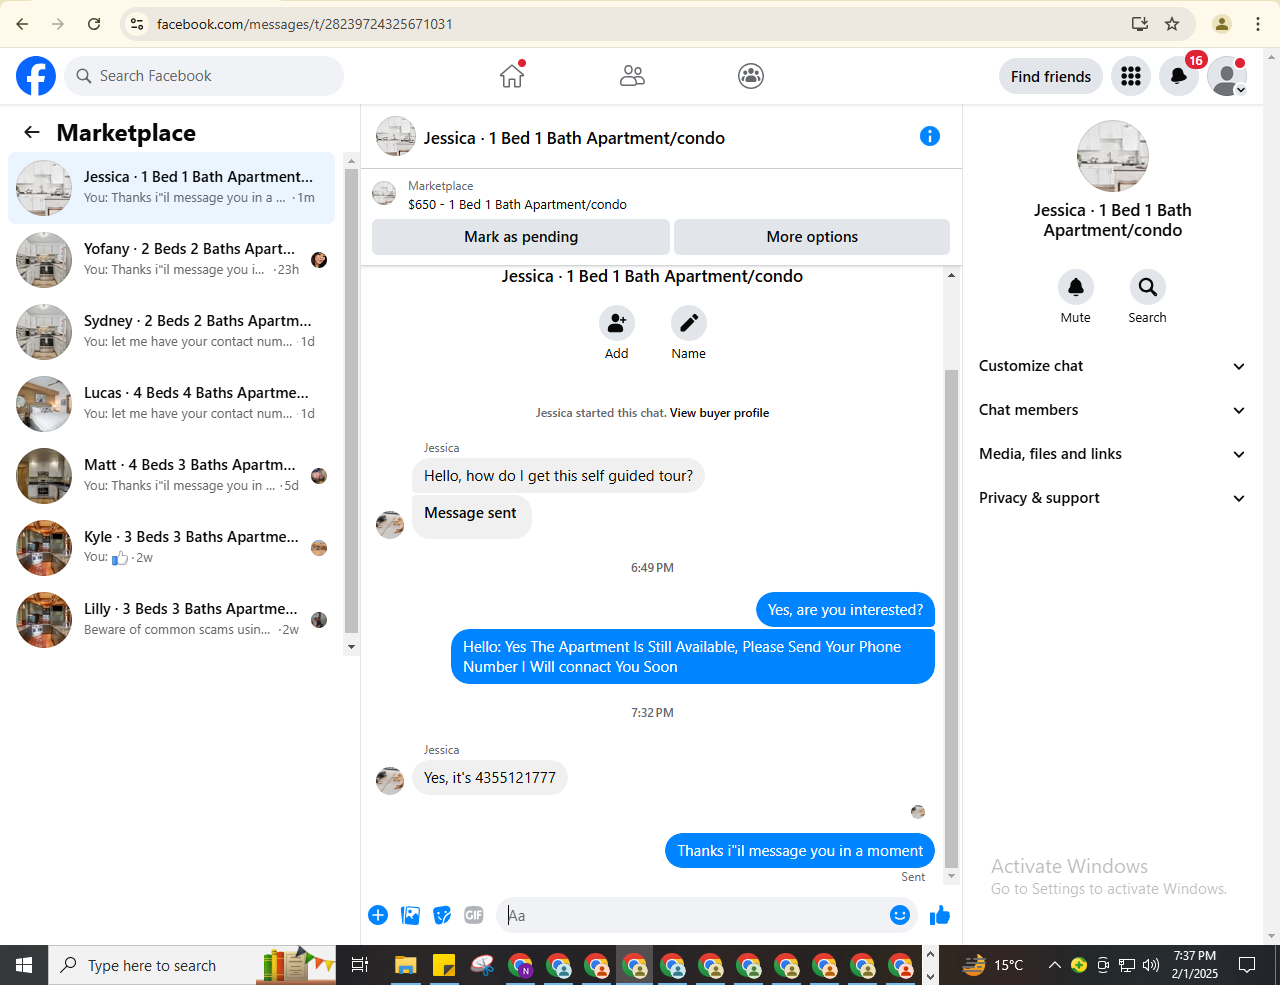Open Yofany 2 Beds 2 Baths conversation
The image size is (1280, 985).
(171, 260)
